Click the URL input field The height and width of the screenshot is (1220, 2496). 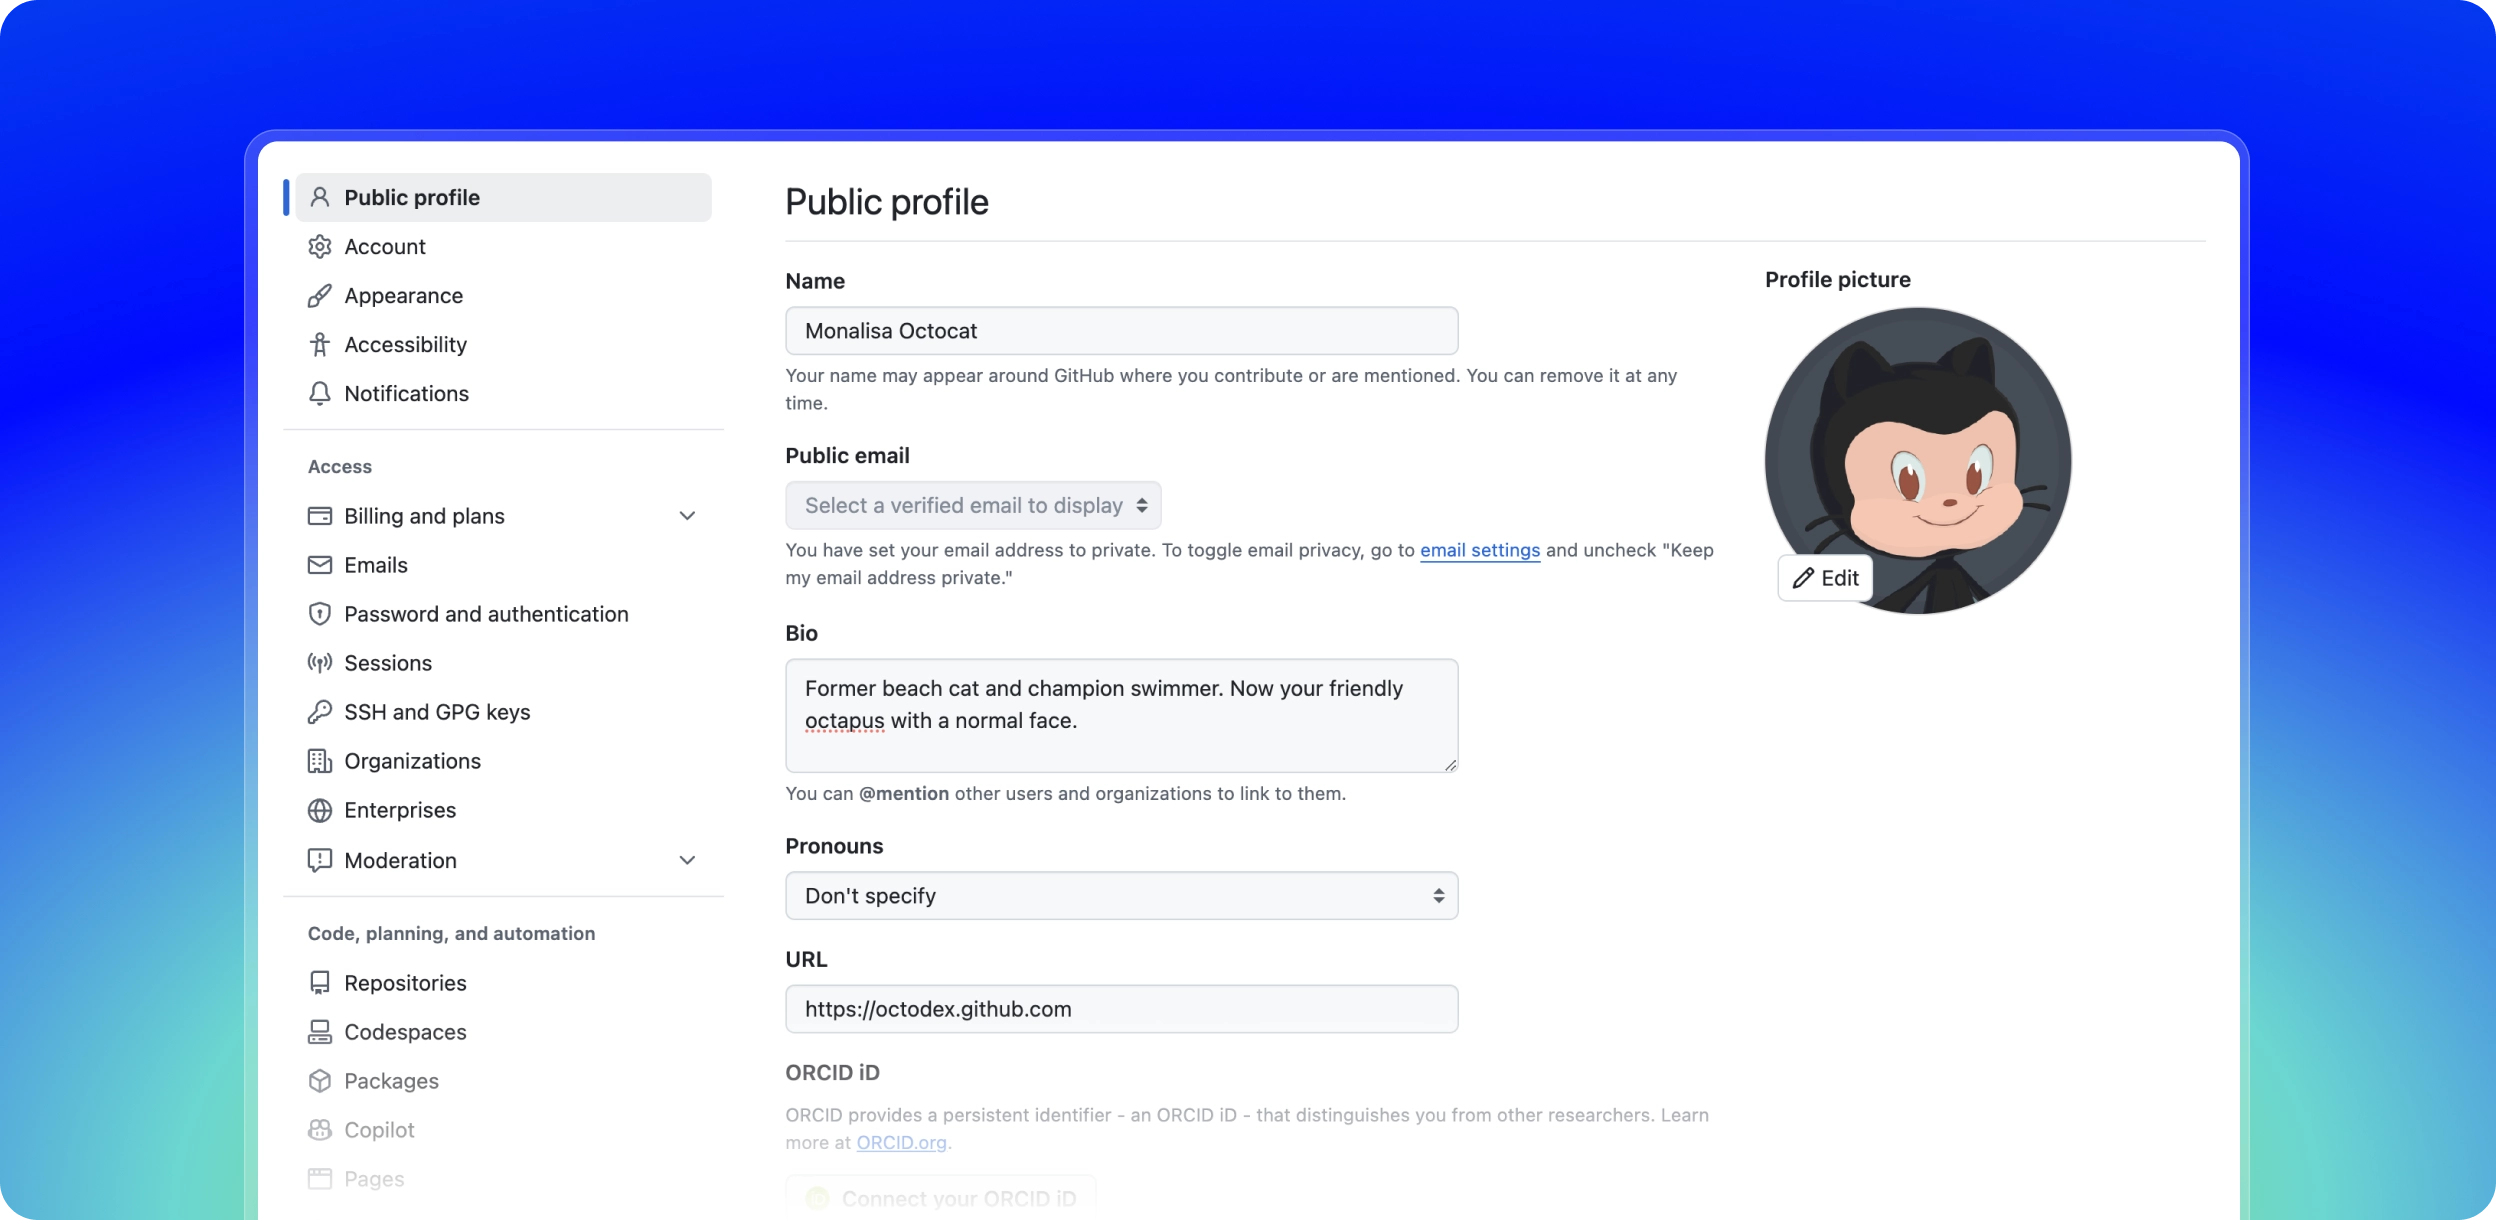[x=1121, y=1008]
